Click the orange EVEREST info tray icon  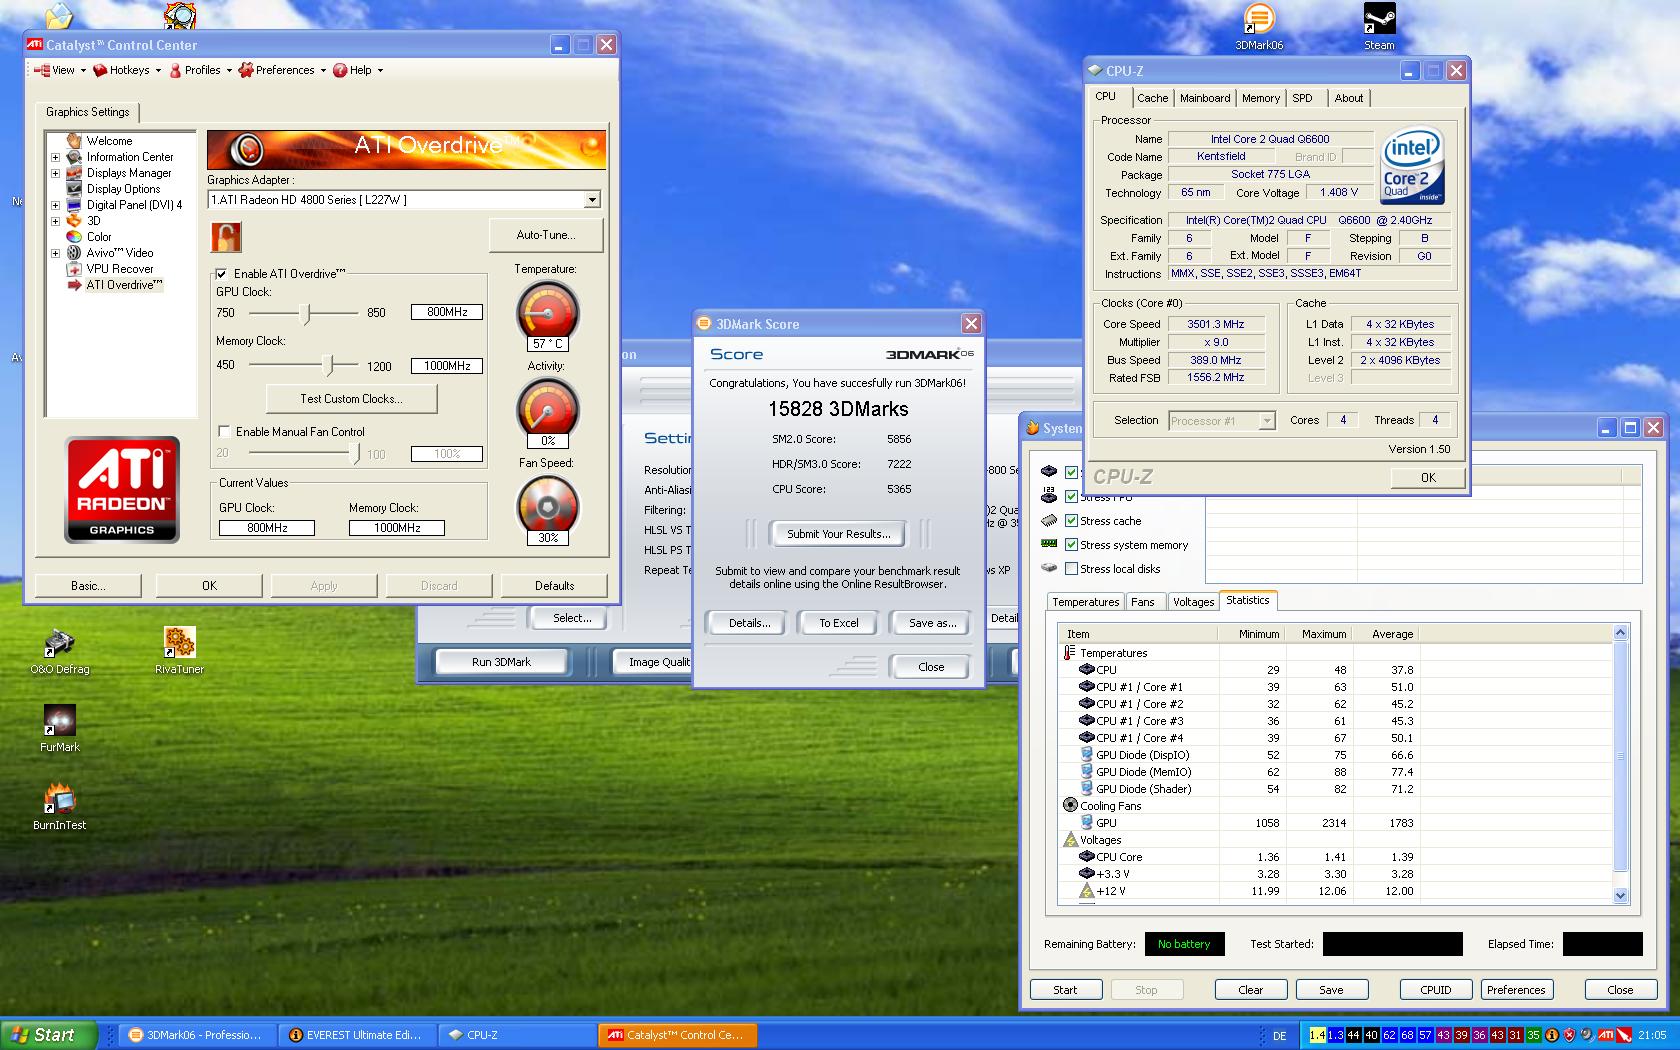pyautogui.click(x=1552, y=1035)
